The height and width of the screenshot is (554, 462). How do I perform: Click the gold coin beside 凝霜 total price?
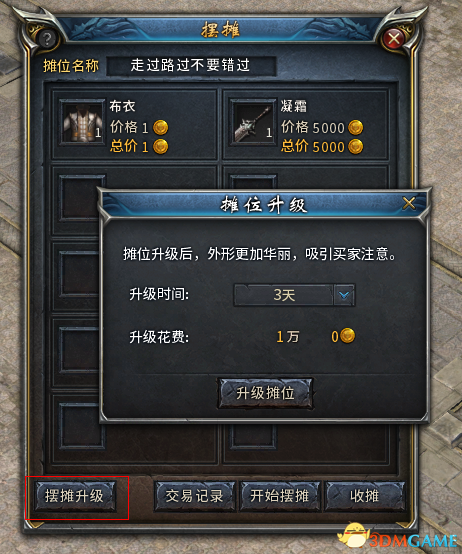355,147
